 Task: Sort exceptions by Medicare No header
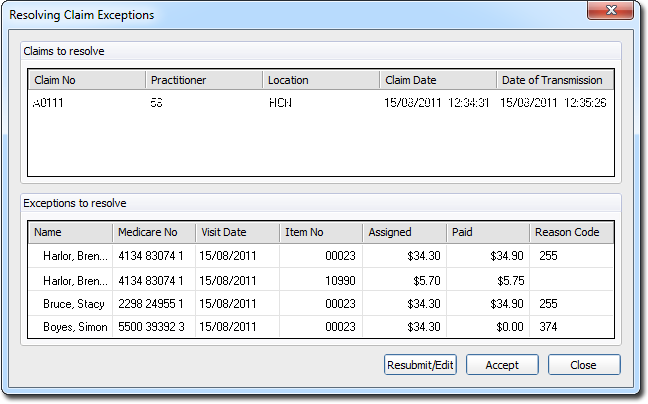pos(152,232)
